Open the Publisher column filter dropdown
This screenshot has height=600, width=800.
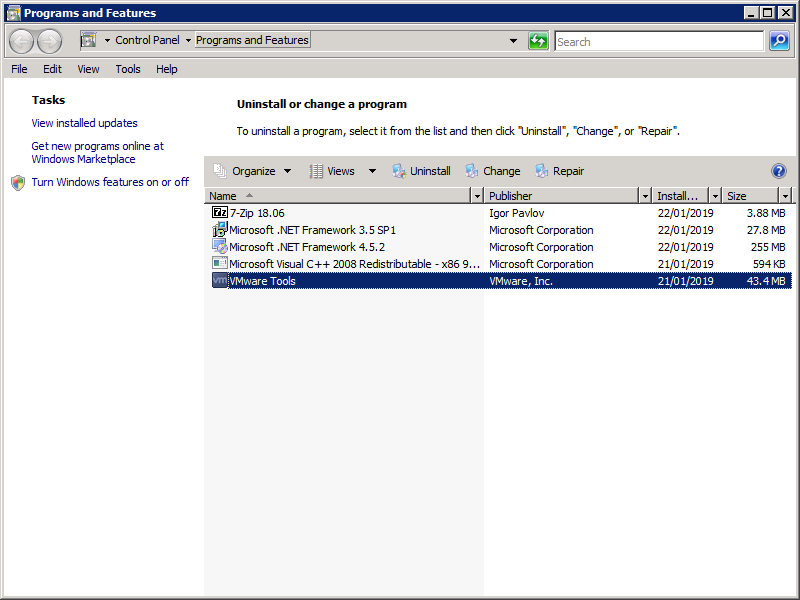pyautogui.click(x=645, y=195)
